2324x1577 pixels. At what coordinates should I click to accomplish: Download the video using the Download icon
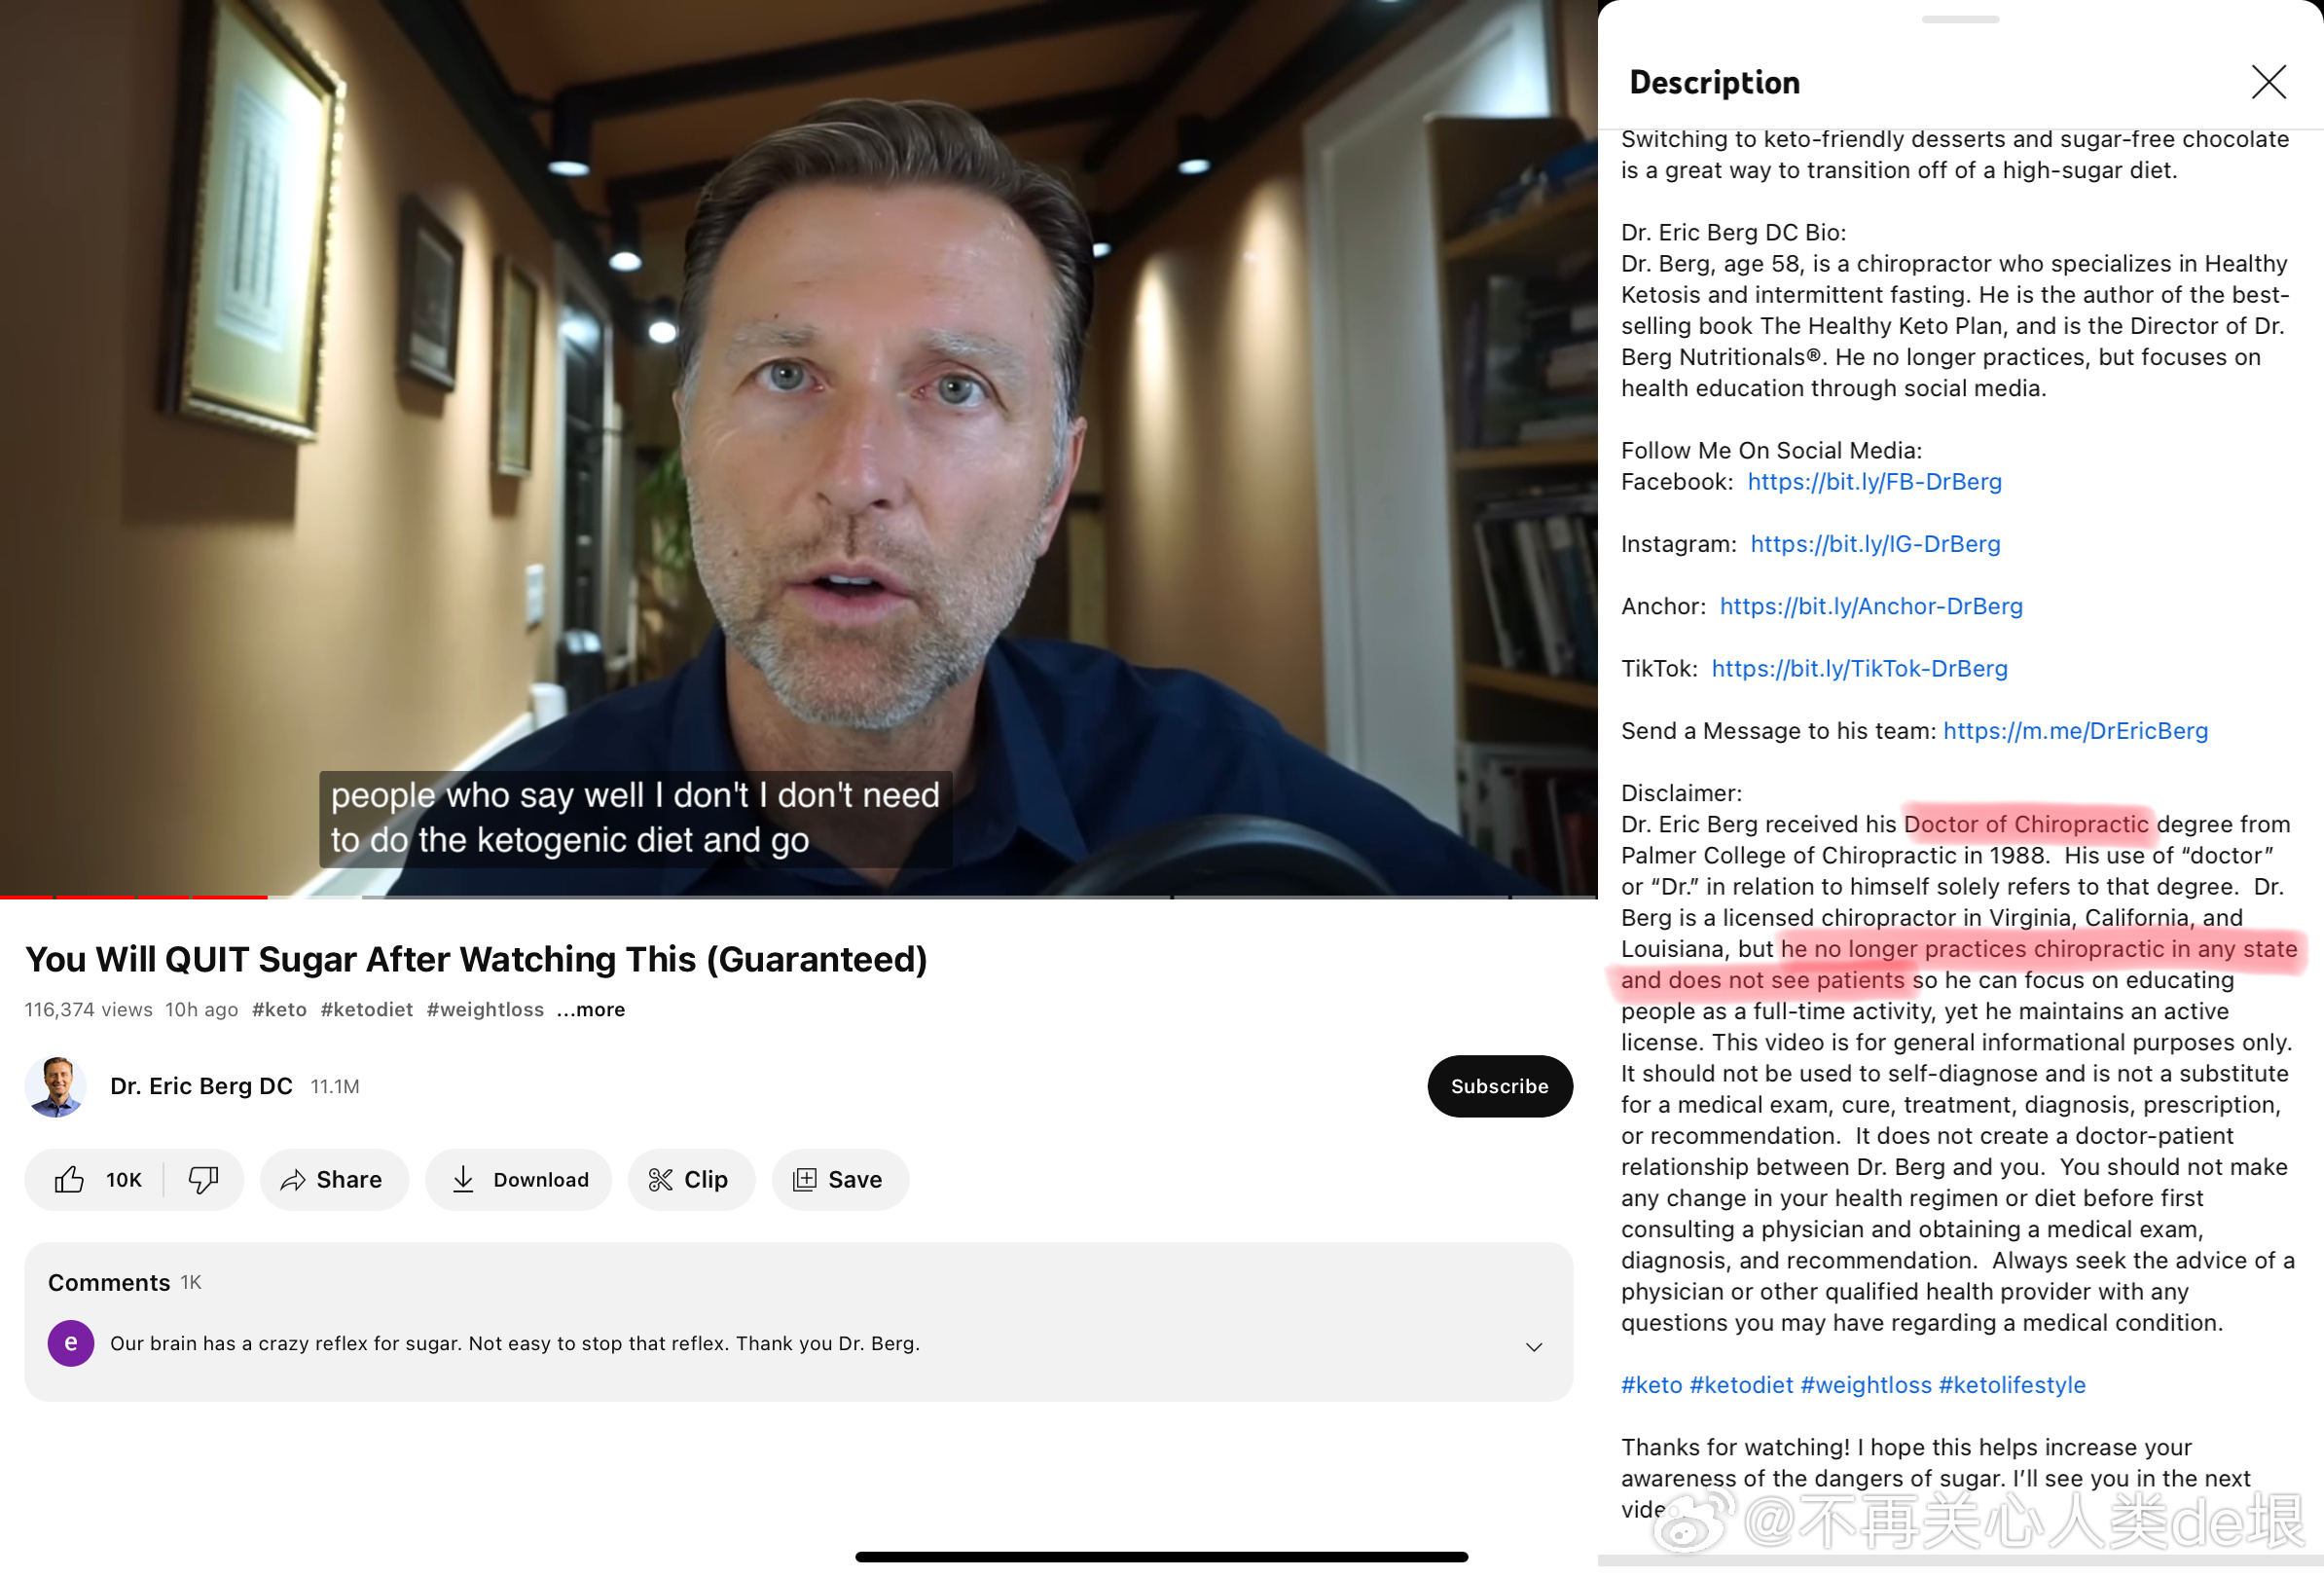coord(463,1180)
